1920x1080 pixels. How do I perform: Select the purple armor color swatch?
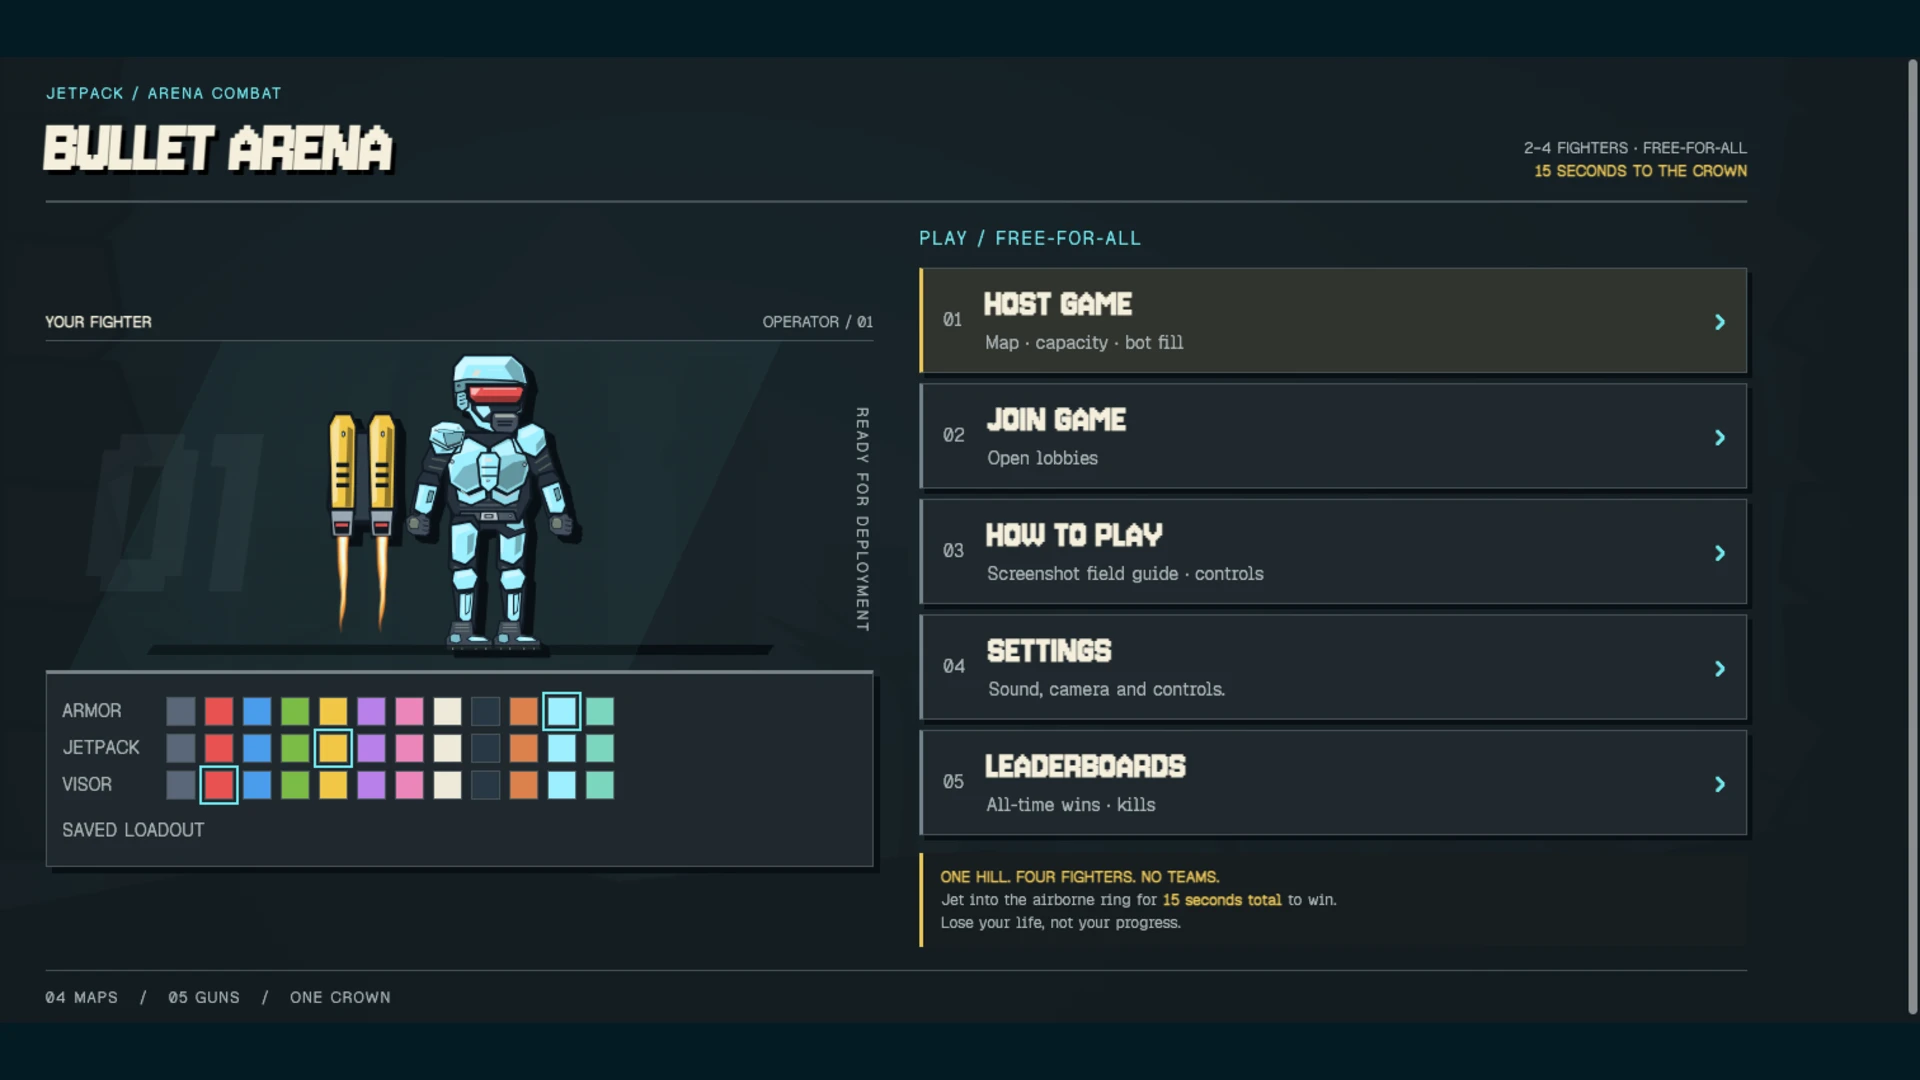tap(371, 711)
